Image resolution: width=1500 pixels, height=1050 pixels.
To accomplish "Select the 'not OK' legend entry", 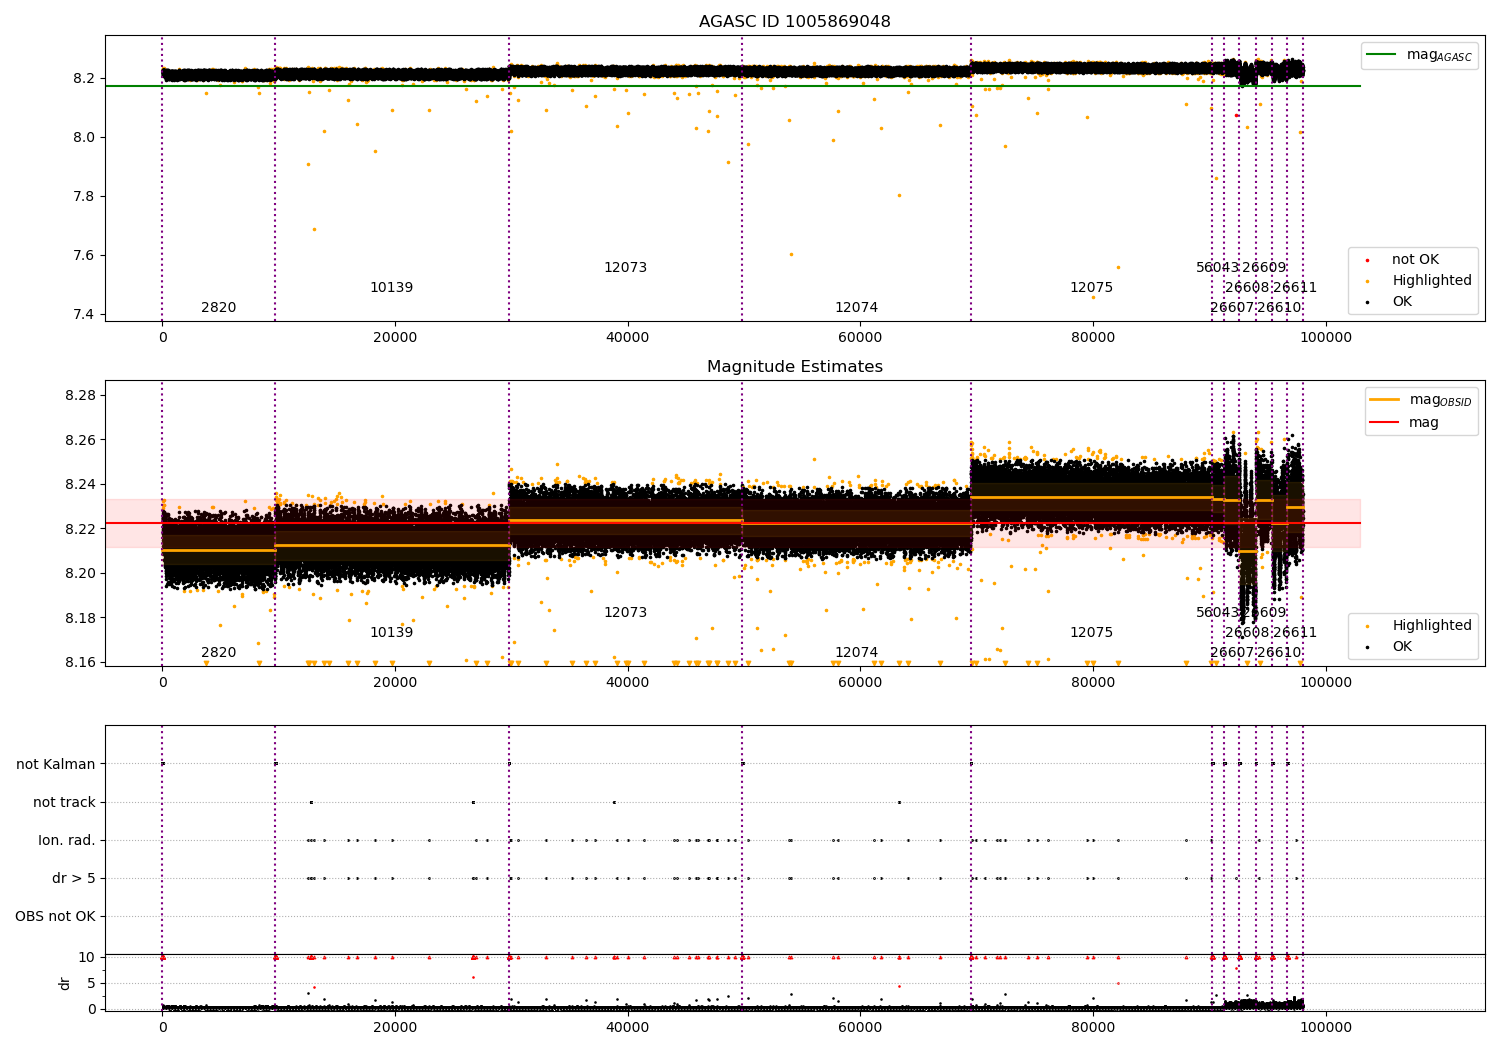I will 1415,260.
